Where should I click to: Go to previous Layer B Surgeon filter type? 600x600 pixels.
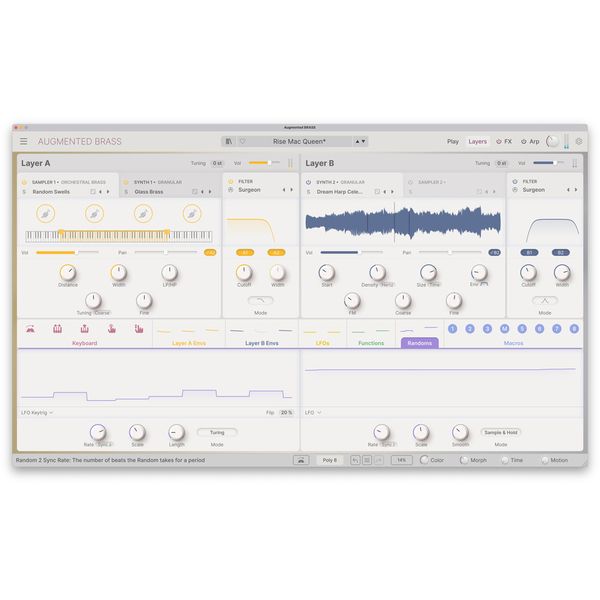coord(568,190)
